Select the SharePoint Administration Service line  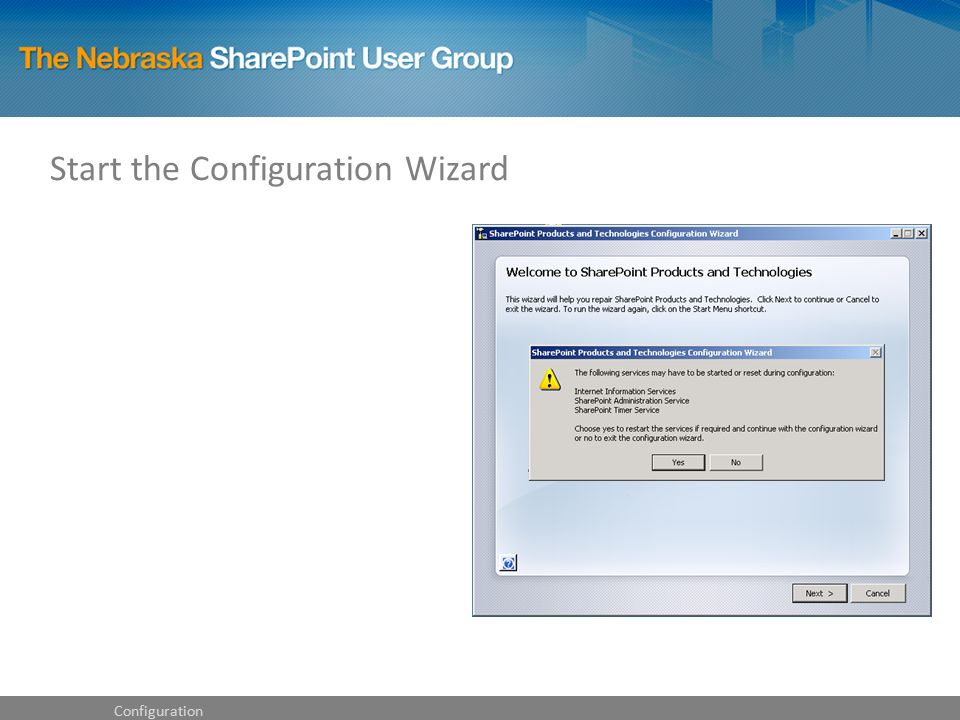632,400
